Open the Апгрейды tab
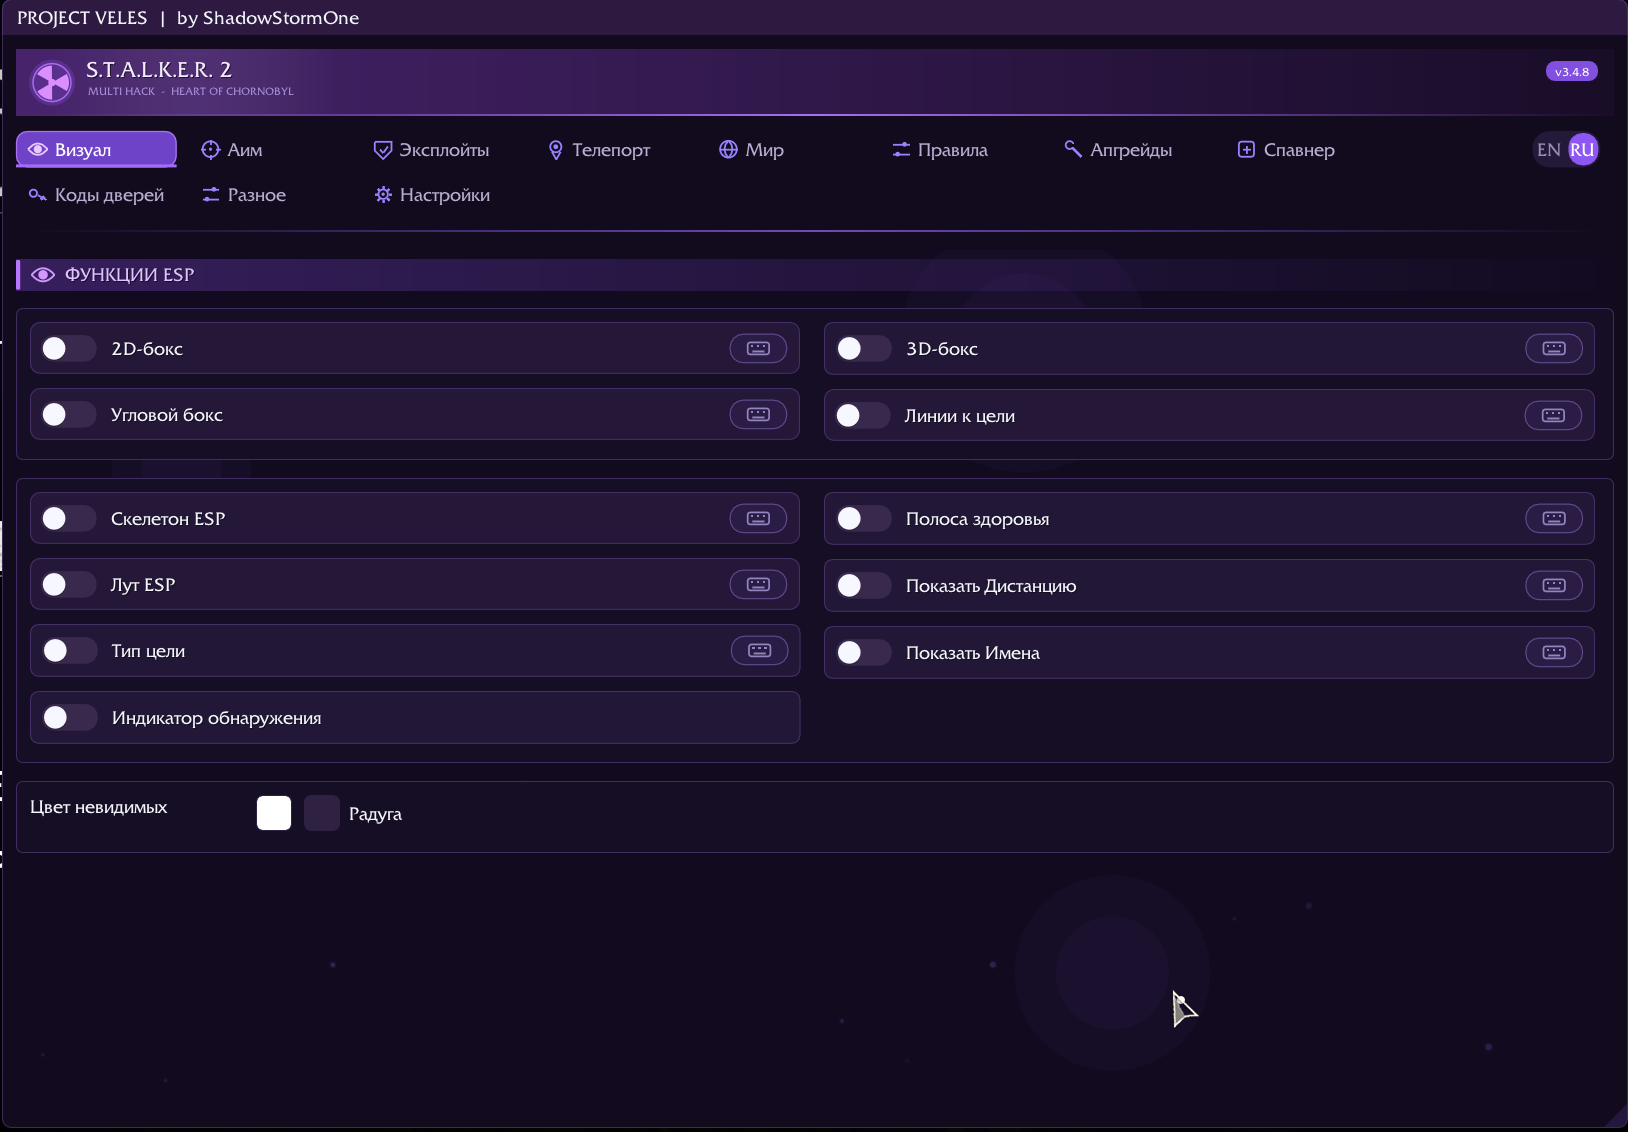The width and height of the screenshot is (1628, 1132). 1118,149
